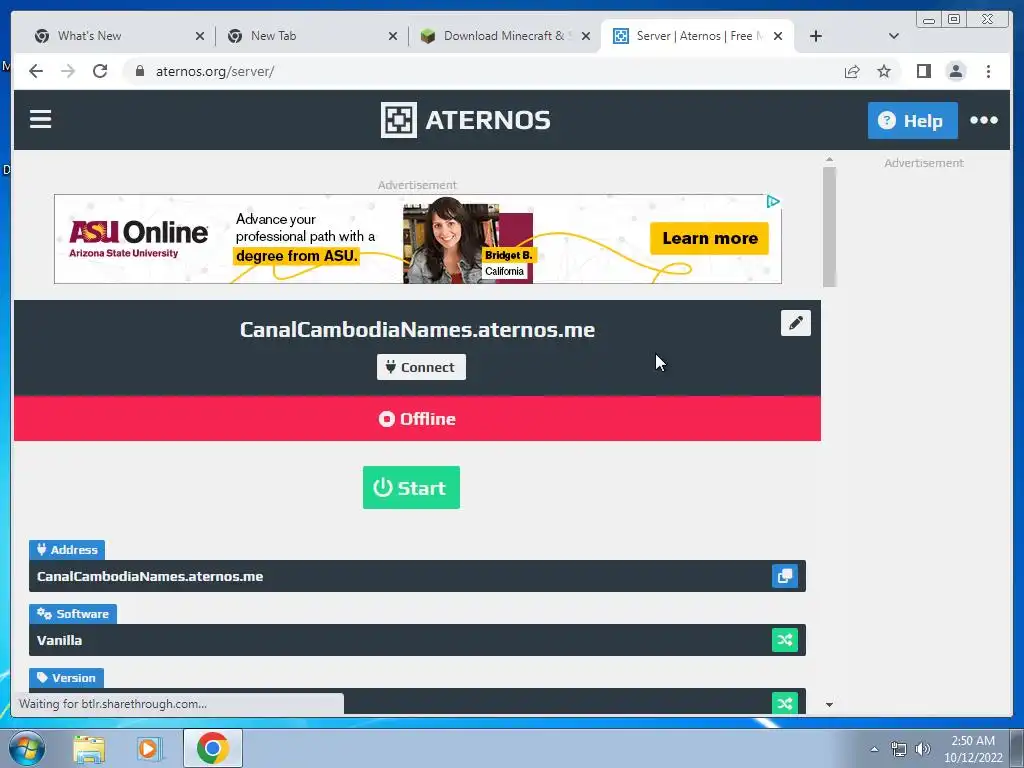Click the Aternos logo
The image size is (1024, 768).
tap(466, 120)
